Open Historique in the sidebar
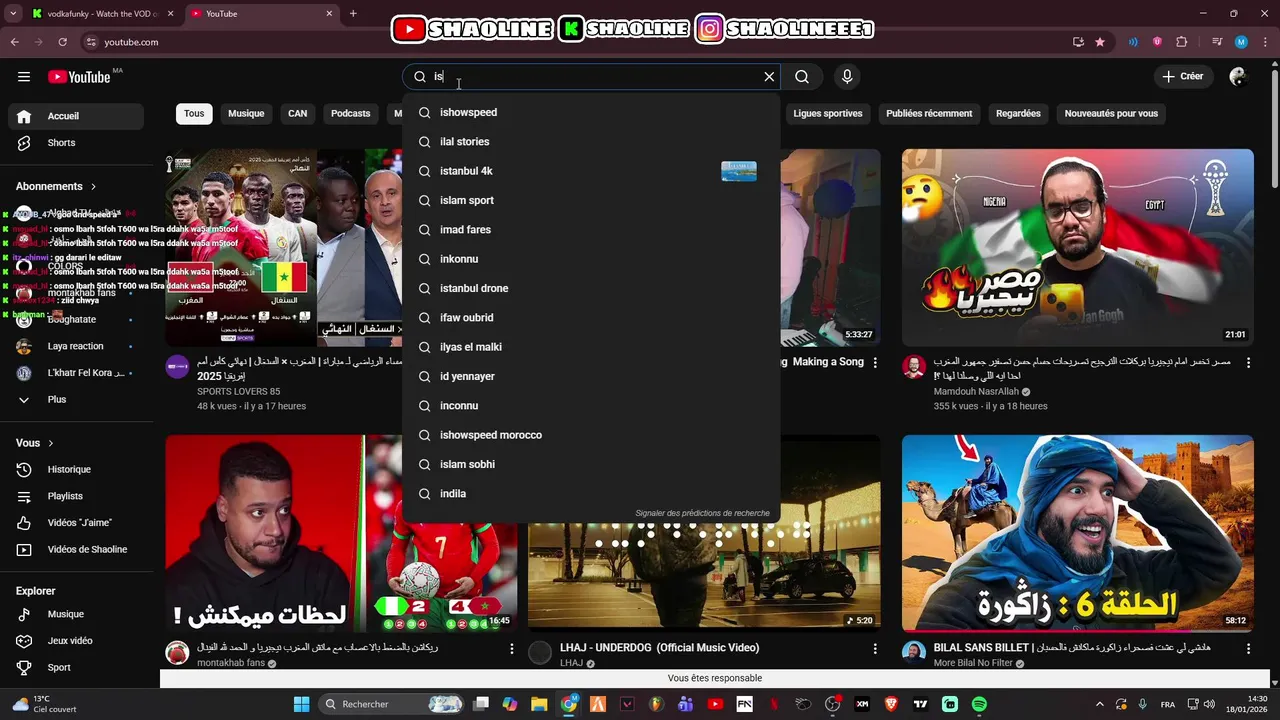The height and width of the screenshot is (720, 1280). (76, 469)
